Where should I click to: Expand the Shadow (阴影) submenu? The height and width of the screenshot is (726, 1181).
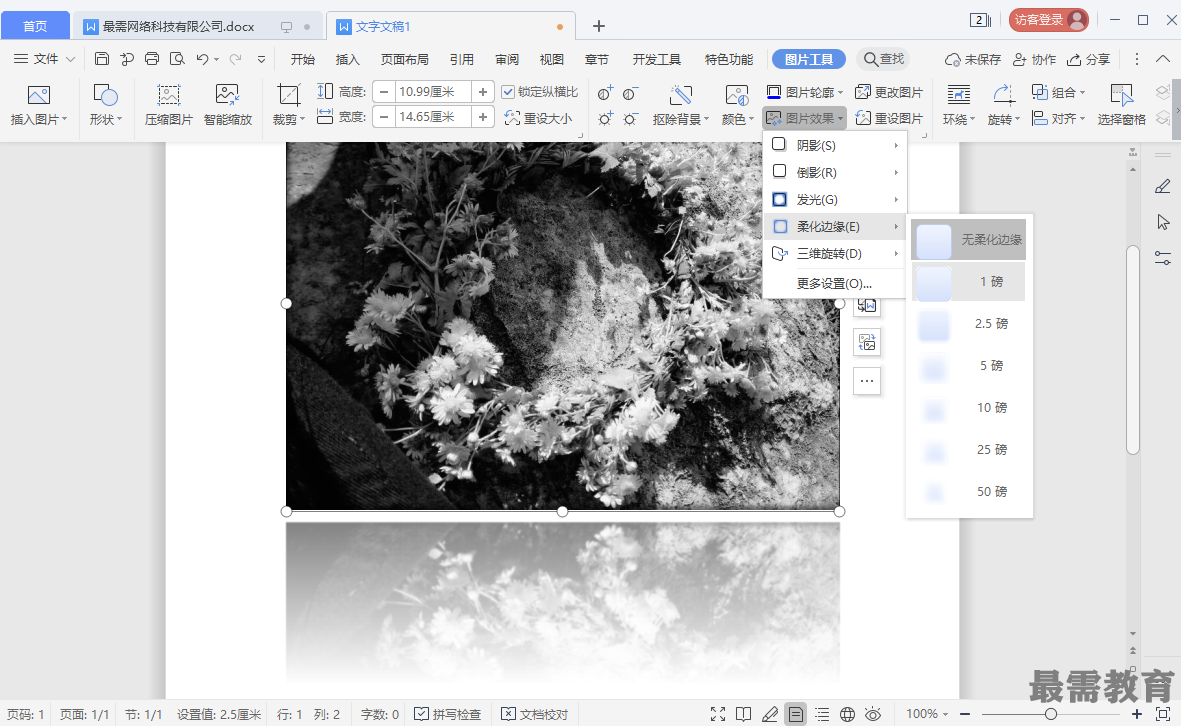(835, 145)
